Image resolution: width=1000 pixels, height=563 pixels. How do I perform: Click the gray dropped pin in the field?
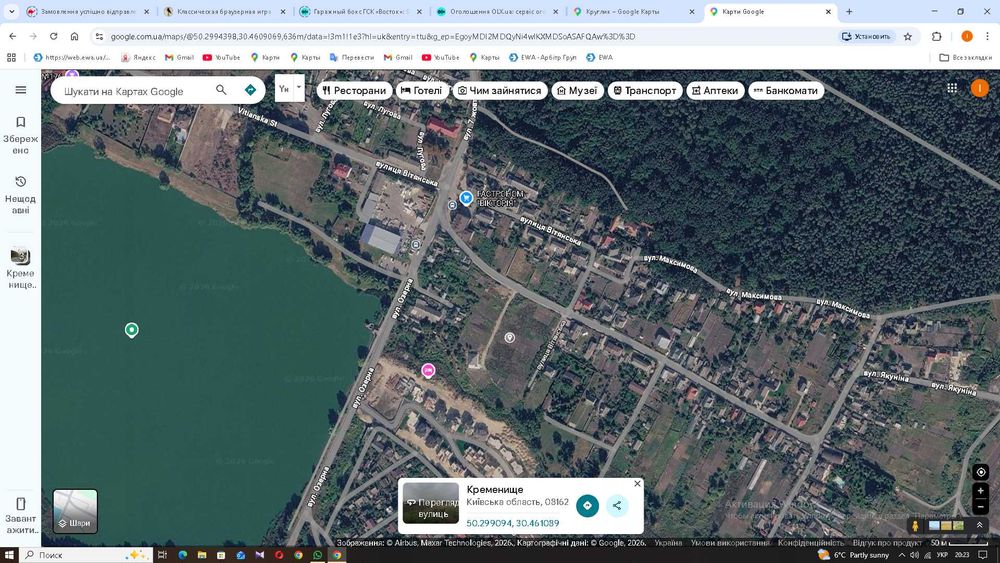(510, 337)
